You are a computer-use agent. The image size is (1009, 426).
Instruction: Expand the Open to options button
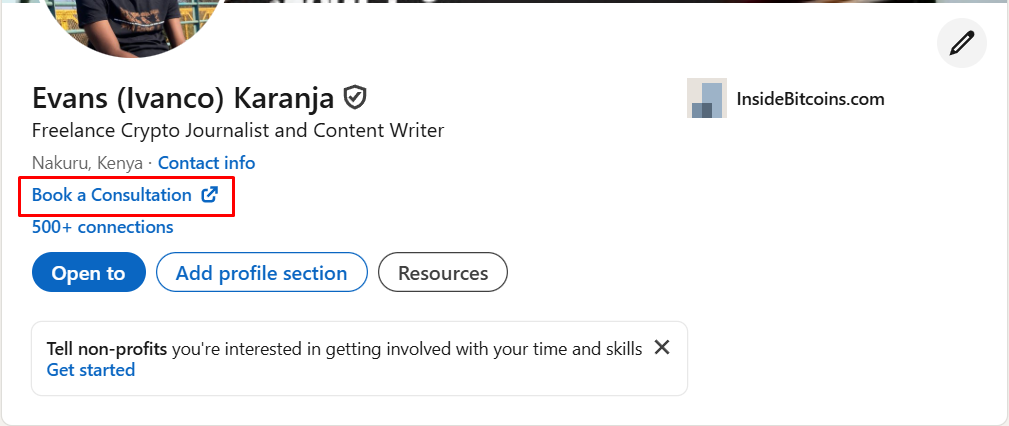coord(89,272)
